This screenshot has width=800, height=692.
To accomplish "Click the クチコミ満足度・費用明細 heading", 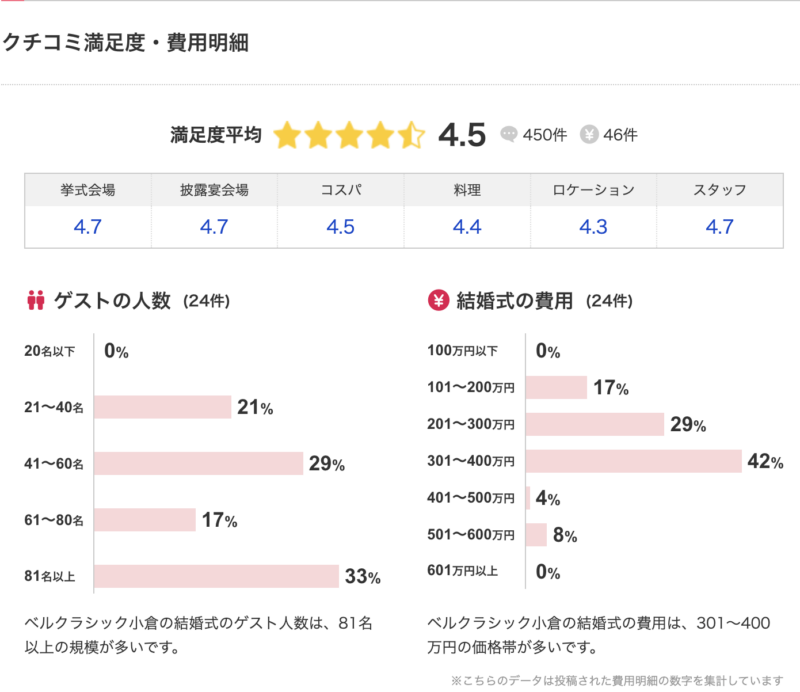I will [125, 42].
